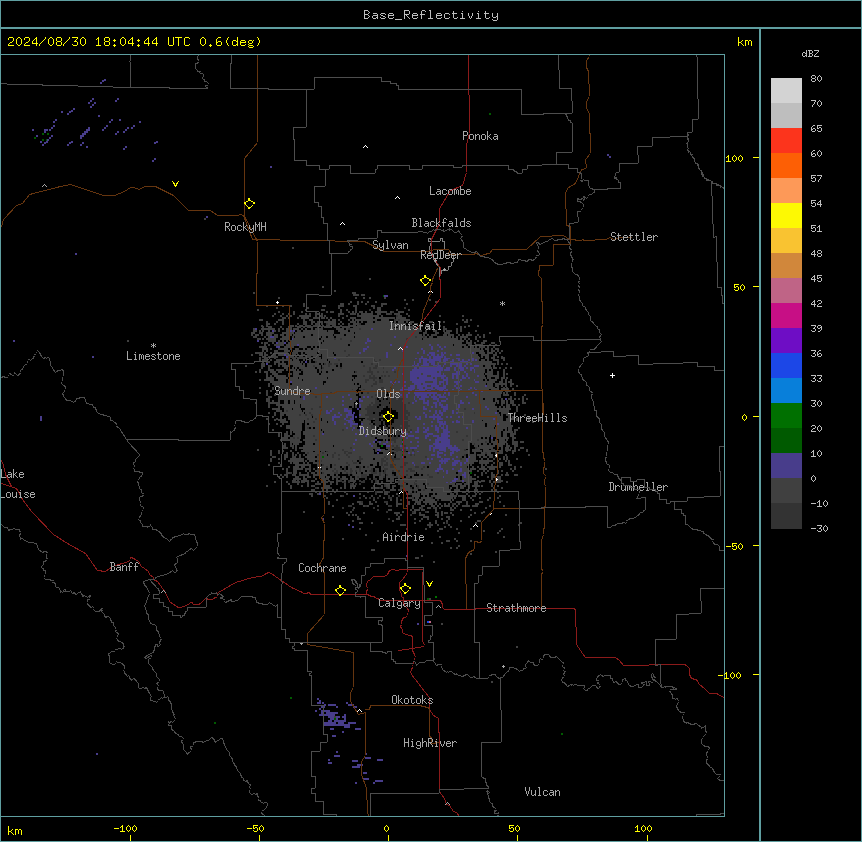Click the purple echo cluster west of Okotoks
Image resolution: width=862 pixels, height=842 pixels.
[x=334, y=715]
